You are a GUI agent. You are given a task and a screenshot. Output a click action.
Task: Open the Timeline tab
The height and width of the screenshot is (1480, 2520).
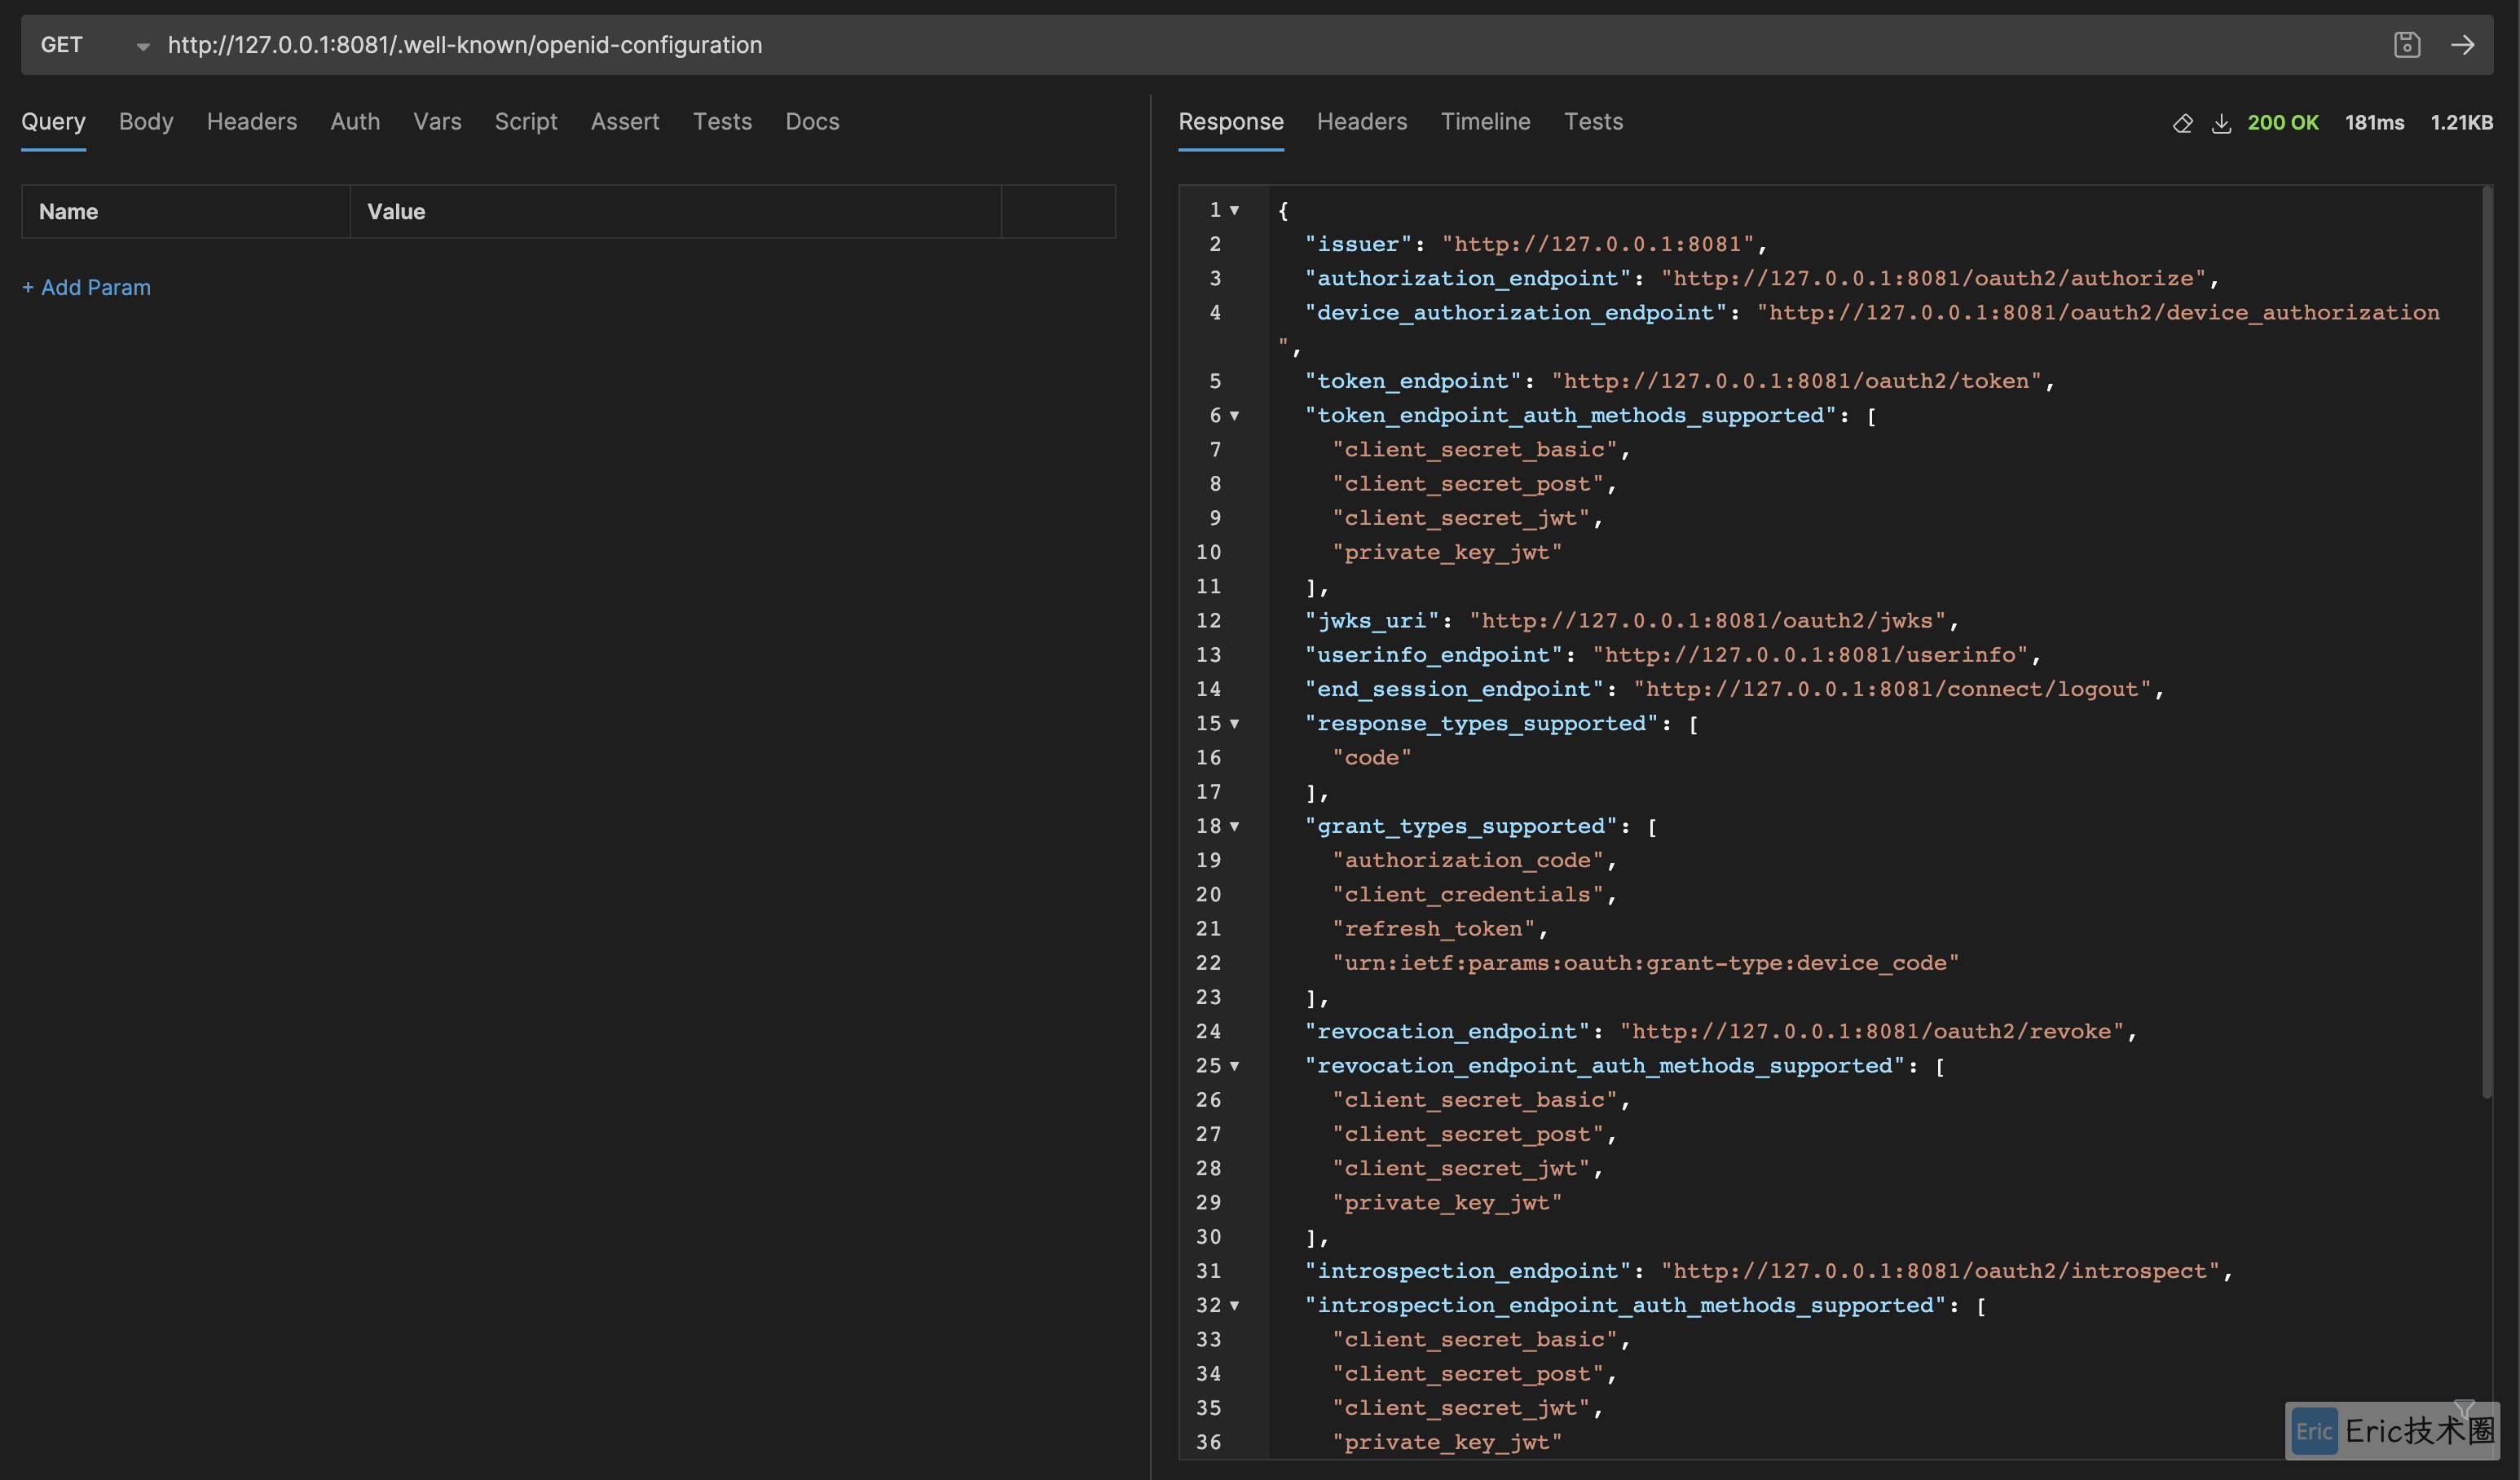tap(1485, 122)
